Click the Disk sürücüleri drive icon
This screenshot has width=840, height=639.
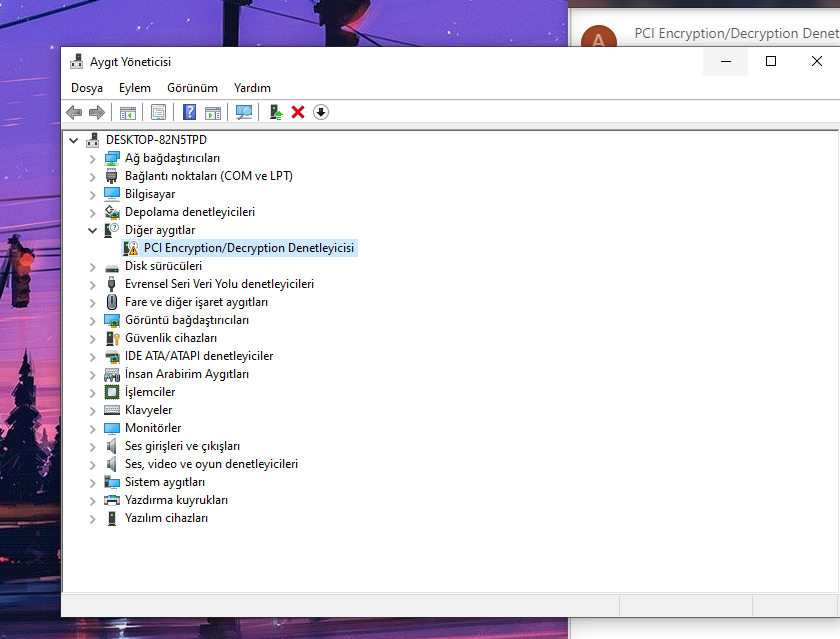click(x=112, y=267)
